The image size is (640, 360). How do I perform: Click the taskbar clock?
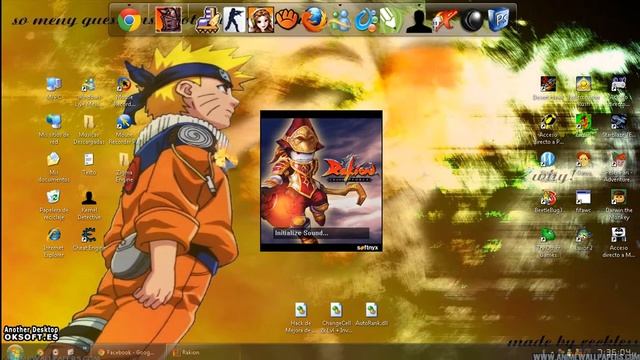615,352
